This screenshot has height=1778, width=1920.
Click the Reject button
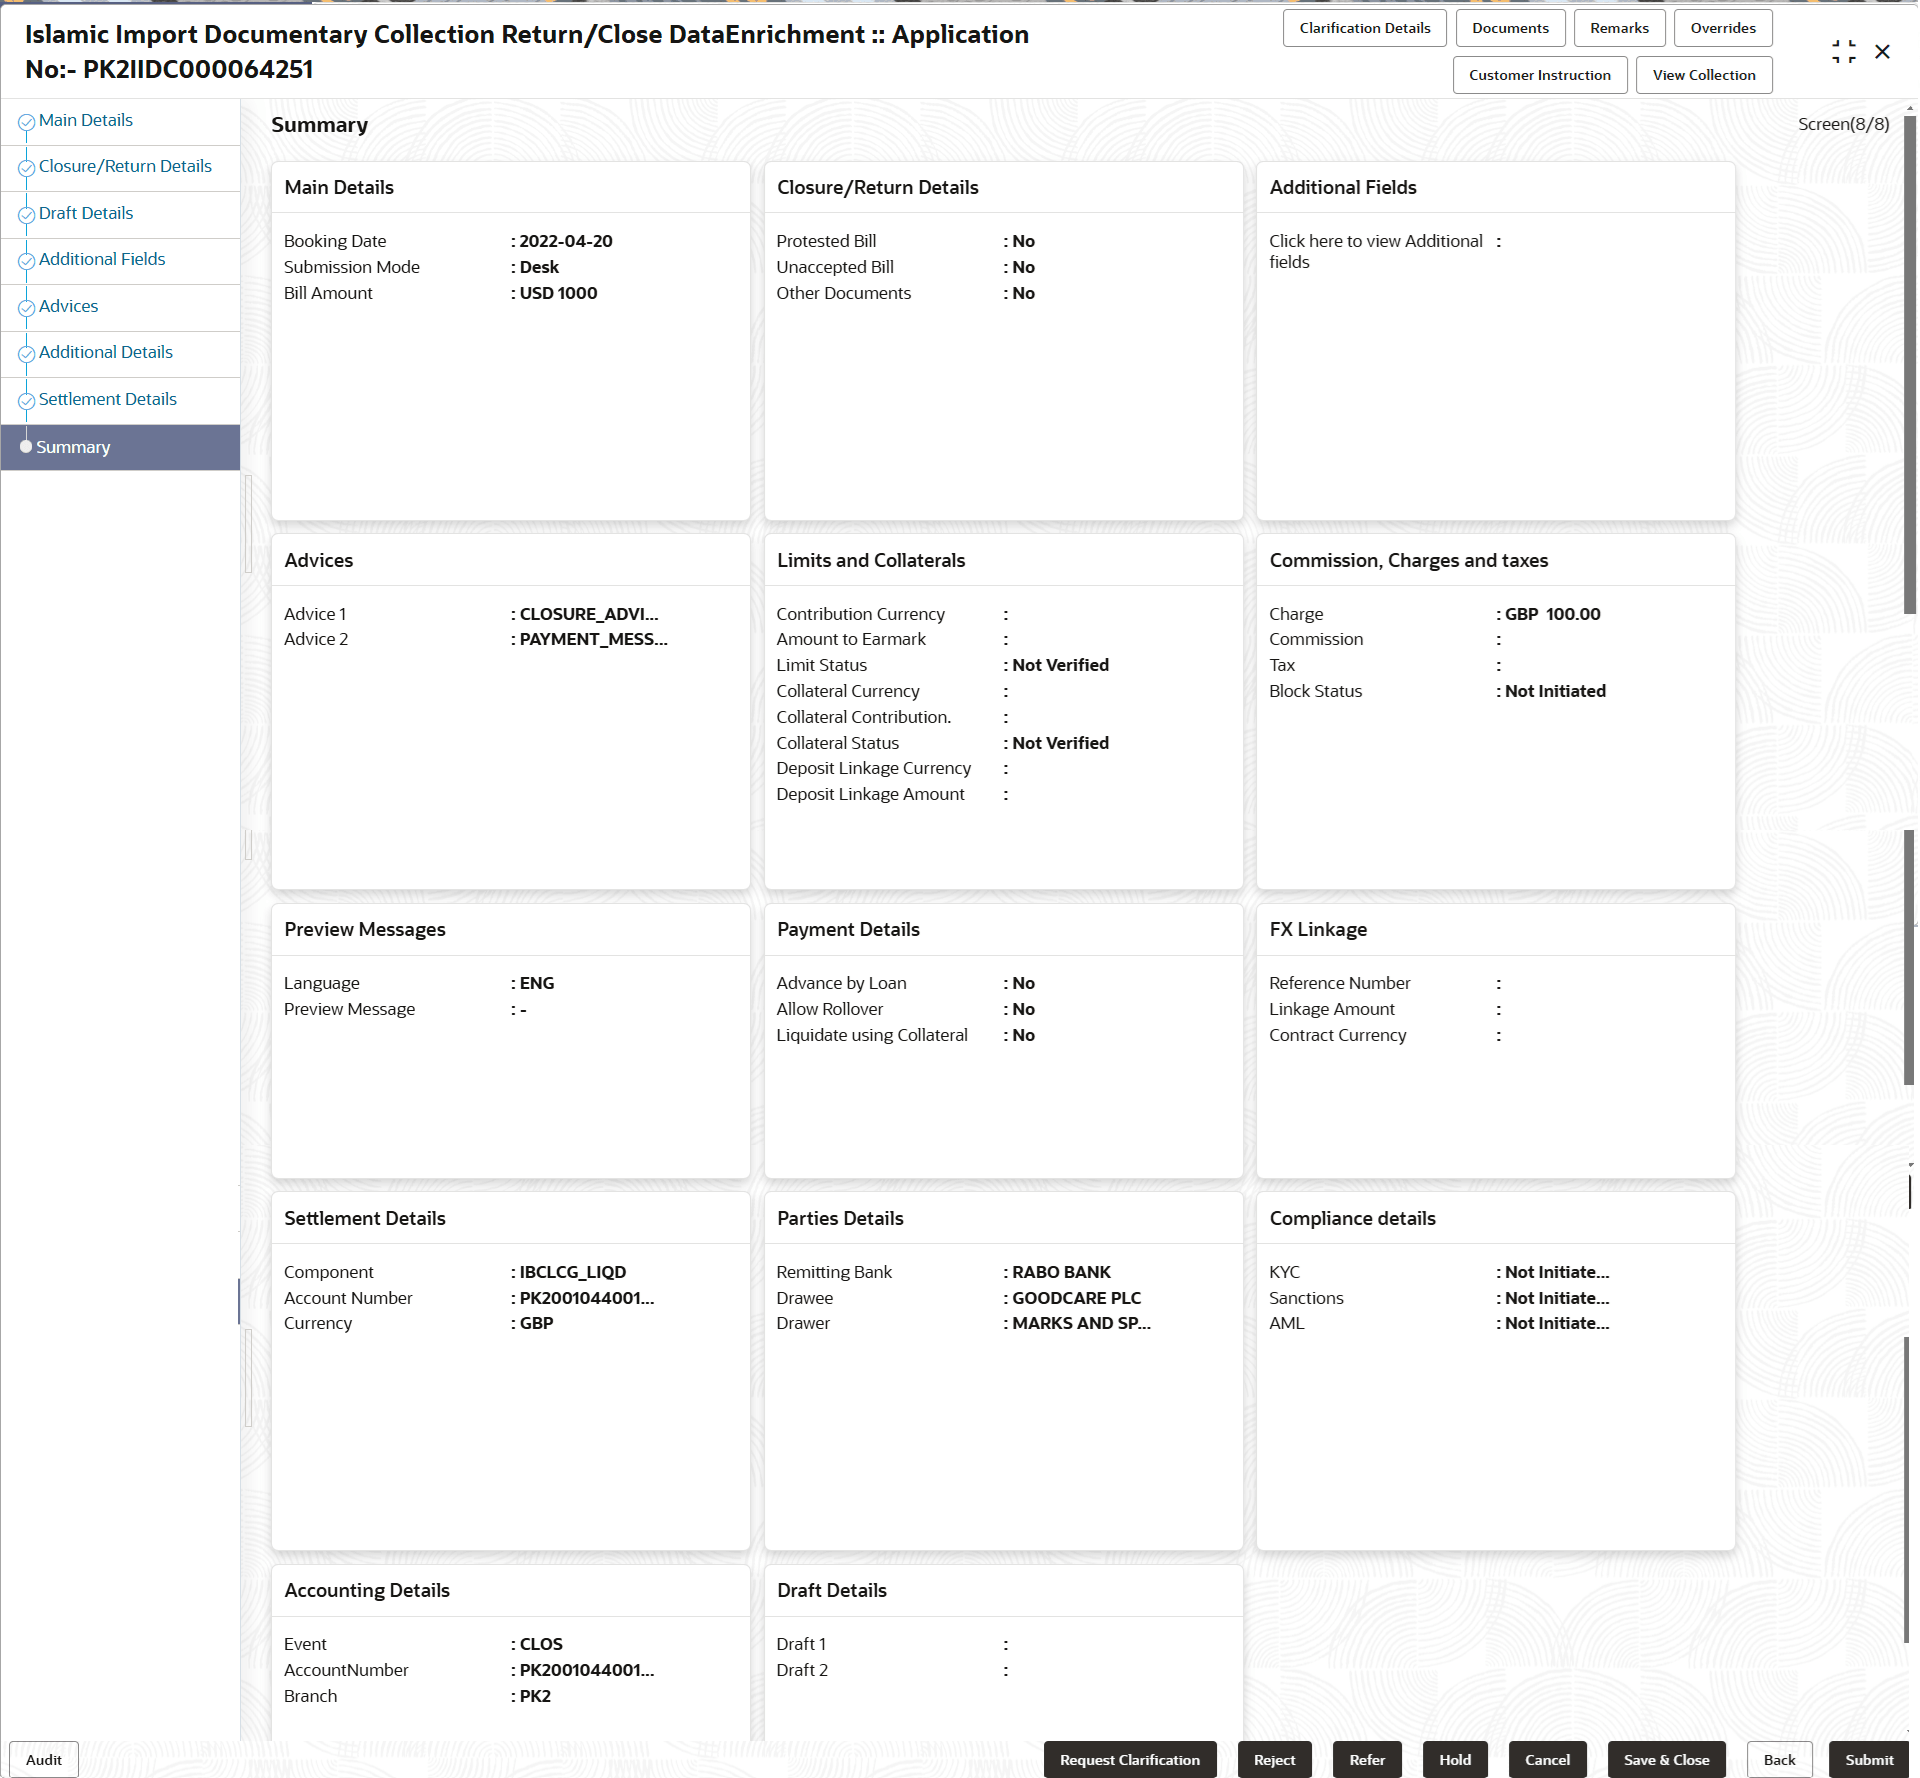click(x=1274, y=1759)
